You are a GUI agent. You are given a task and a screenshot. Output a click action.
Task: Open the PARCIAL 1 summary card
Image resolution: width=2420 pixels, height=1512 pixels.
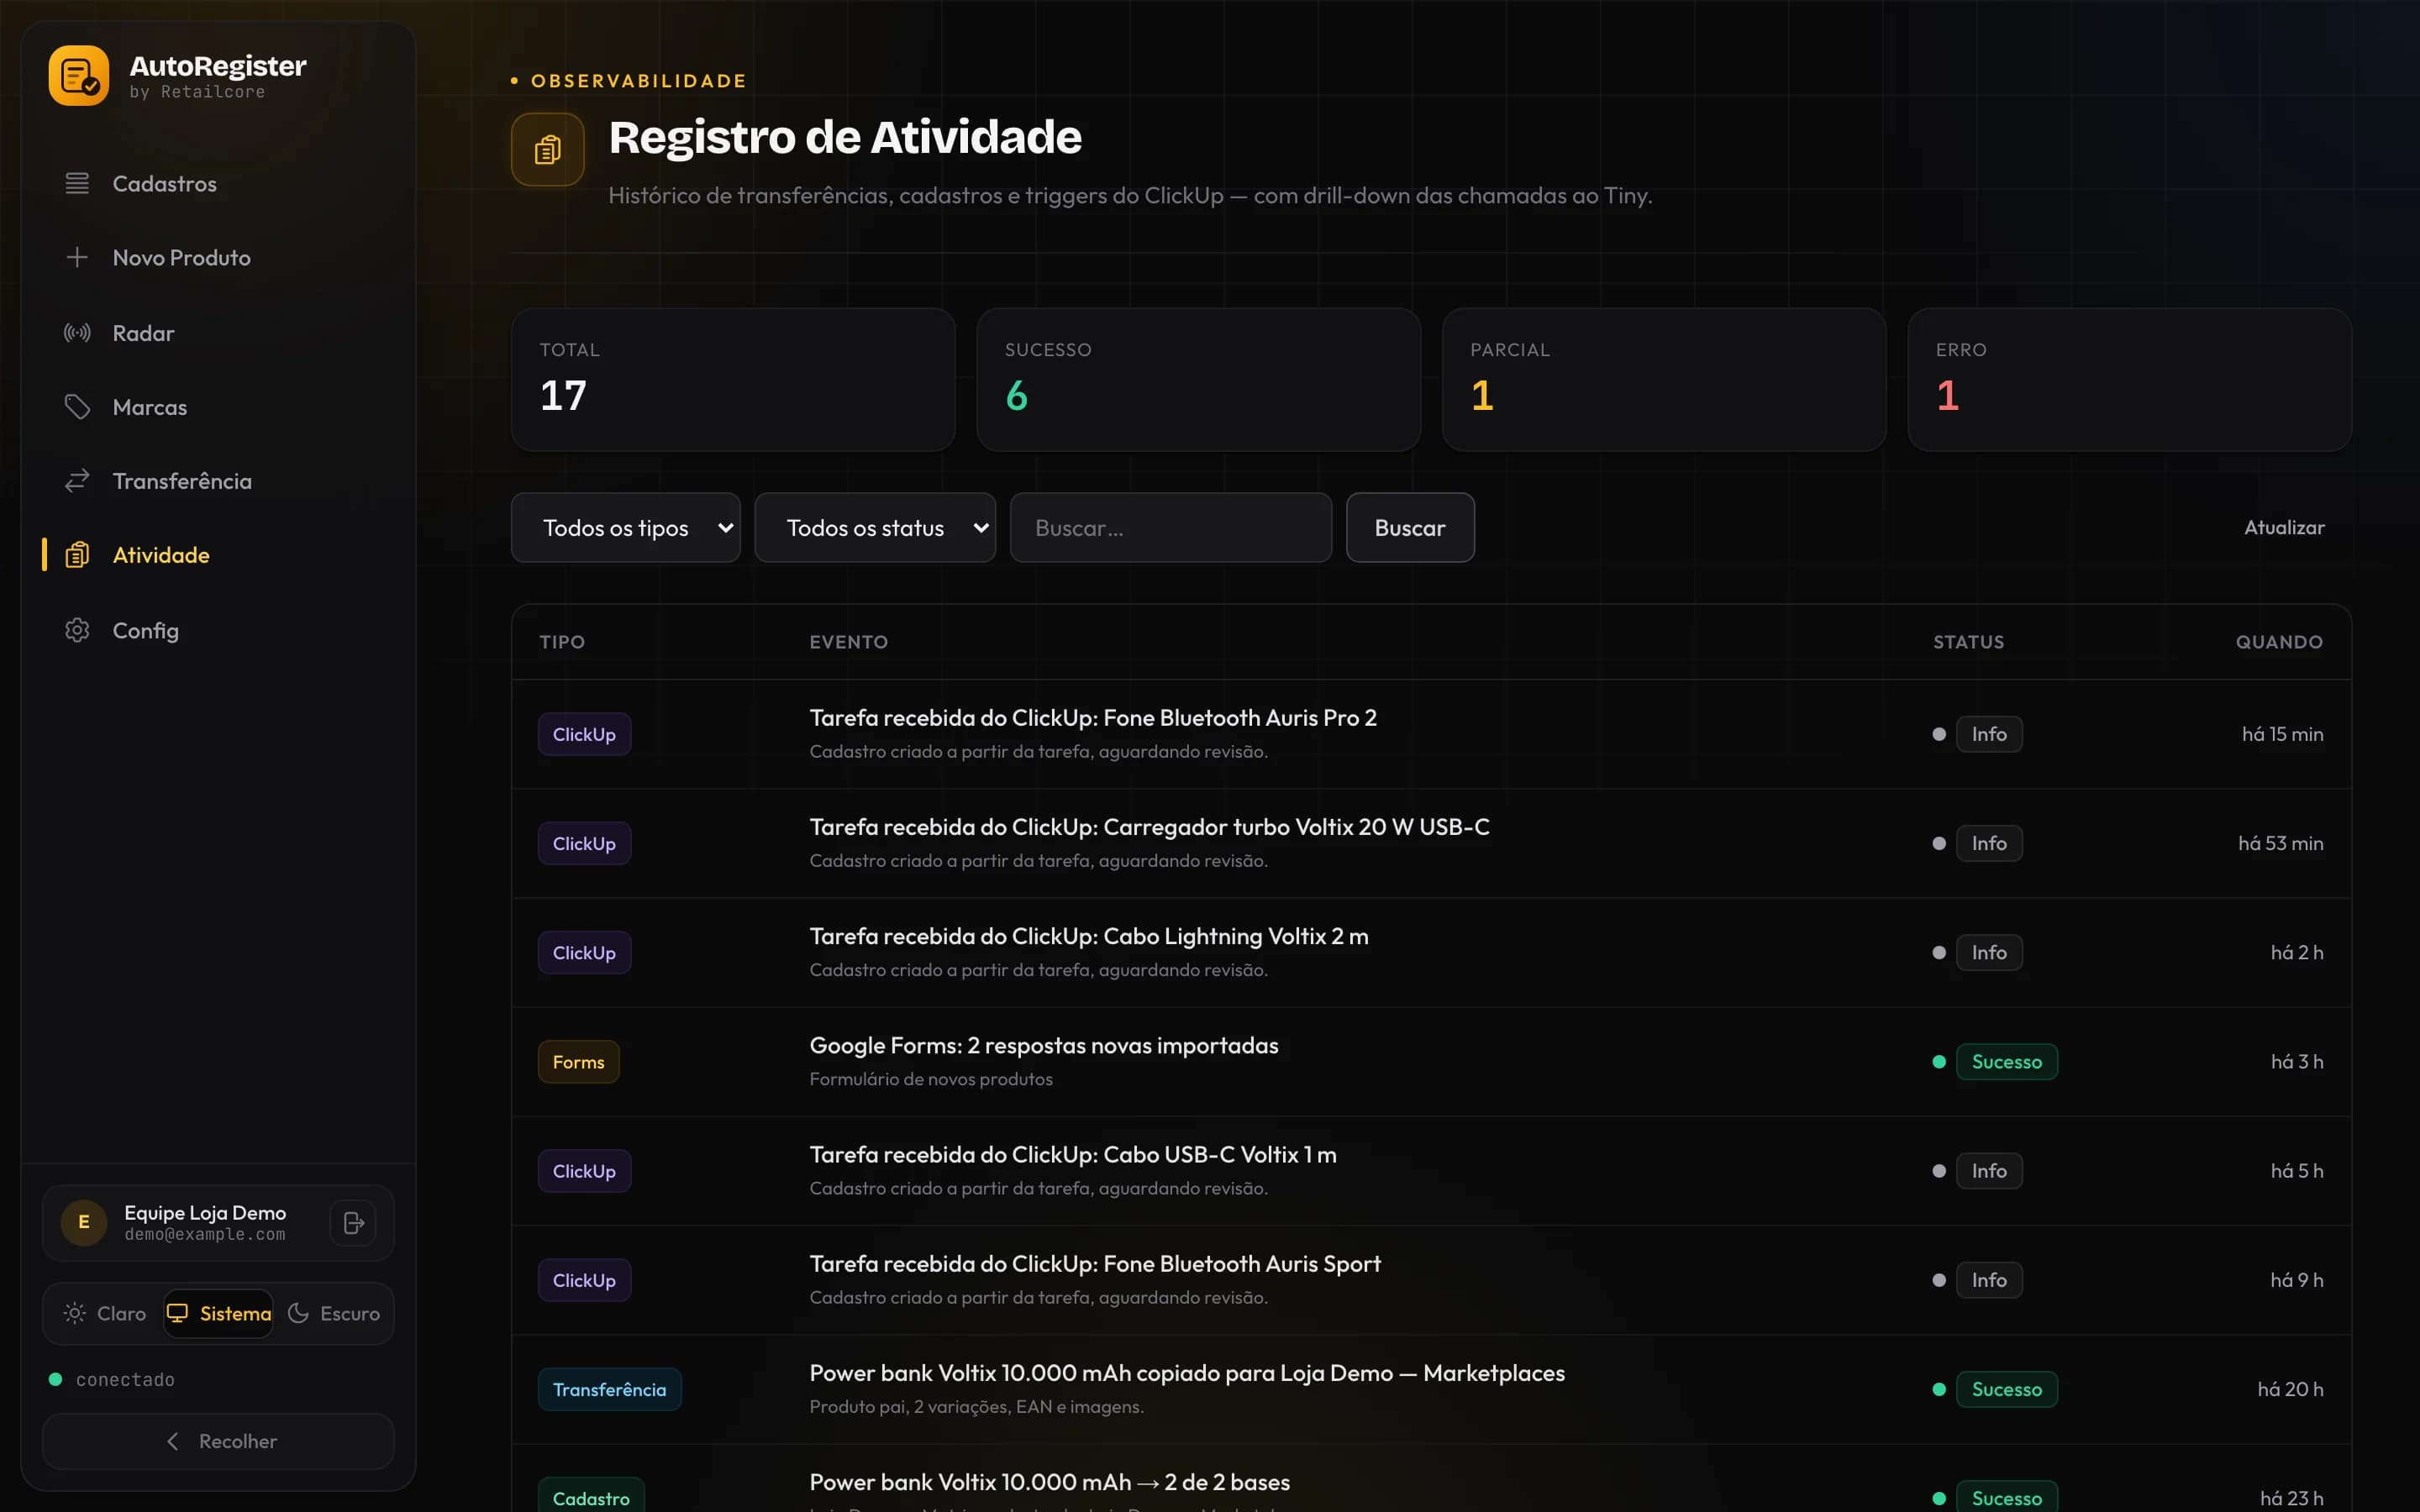pyautogui.click(x=1664, y=379)
